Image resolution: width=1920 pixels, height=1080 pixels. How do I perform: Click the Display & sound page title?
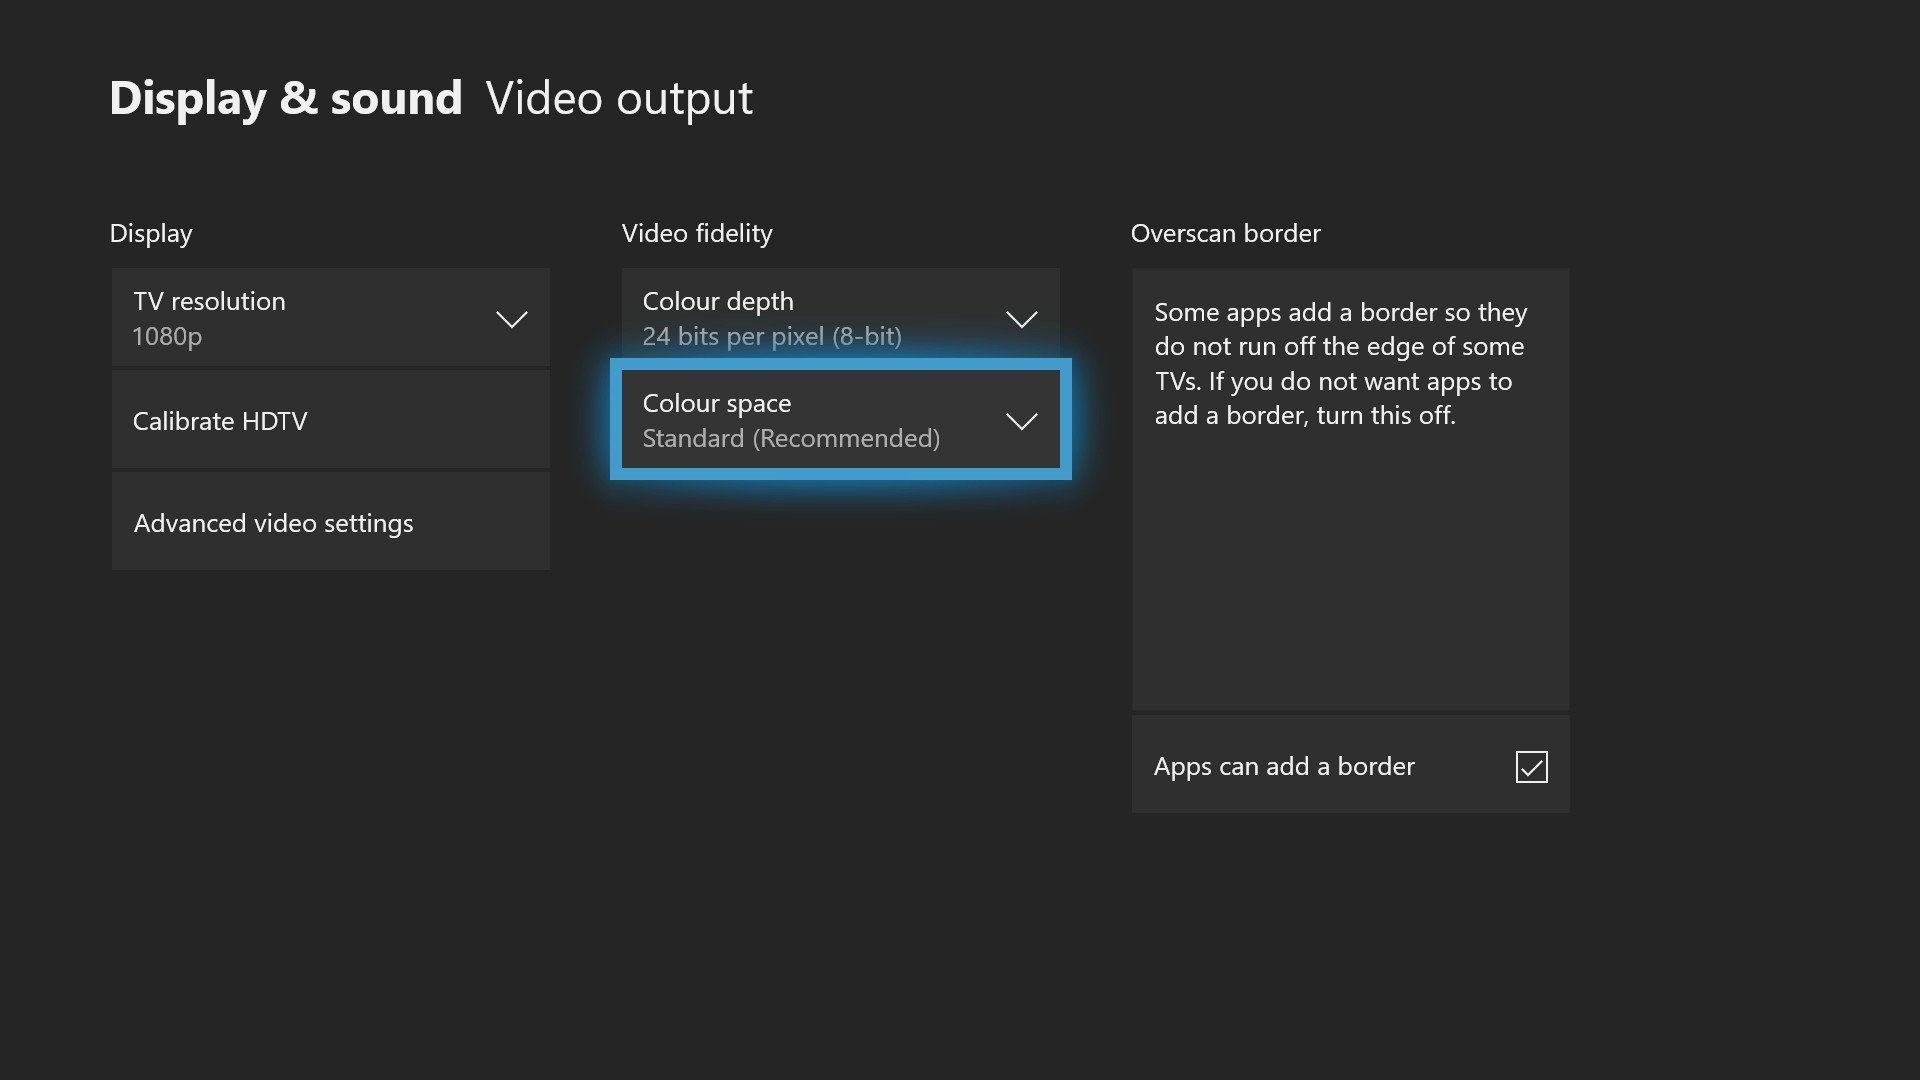(285, 98)
